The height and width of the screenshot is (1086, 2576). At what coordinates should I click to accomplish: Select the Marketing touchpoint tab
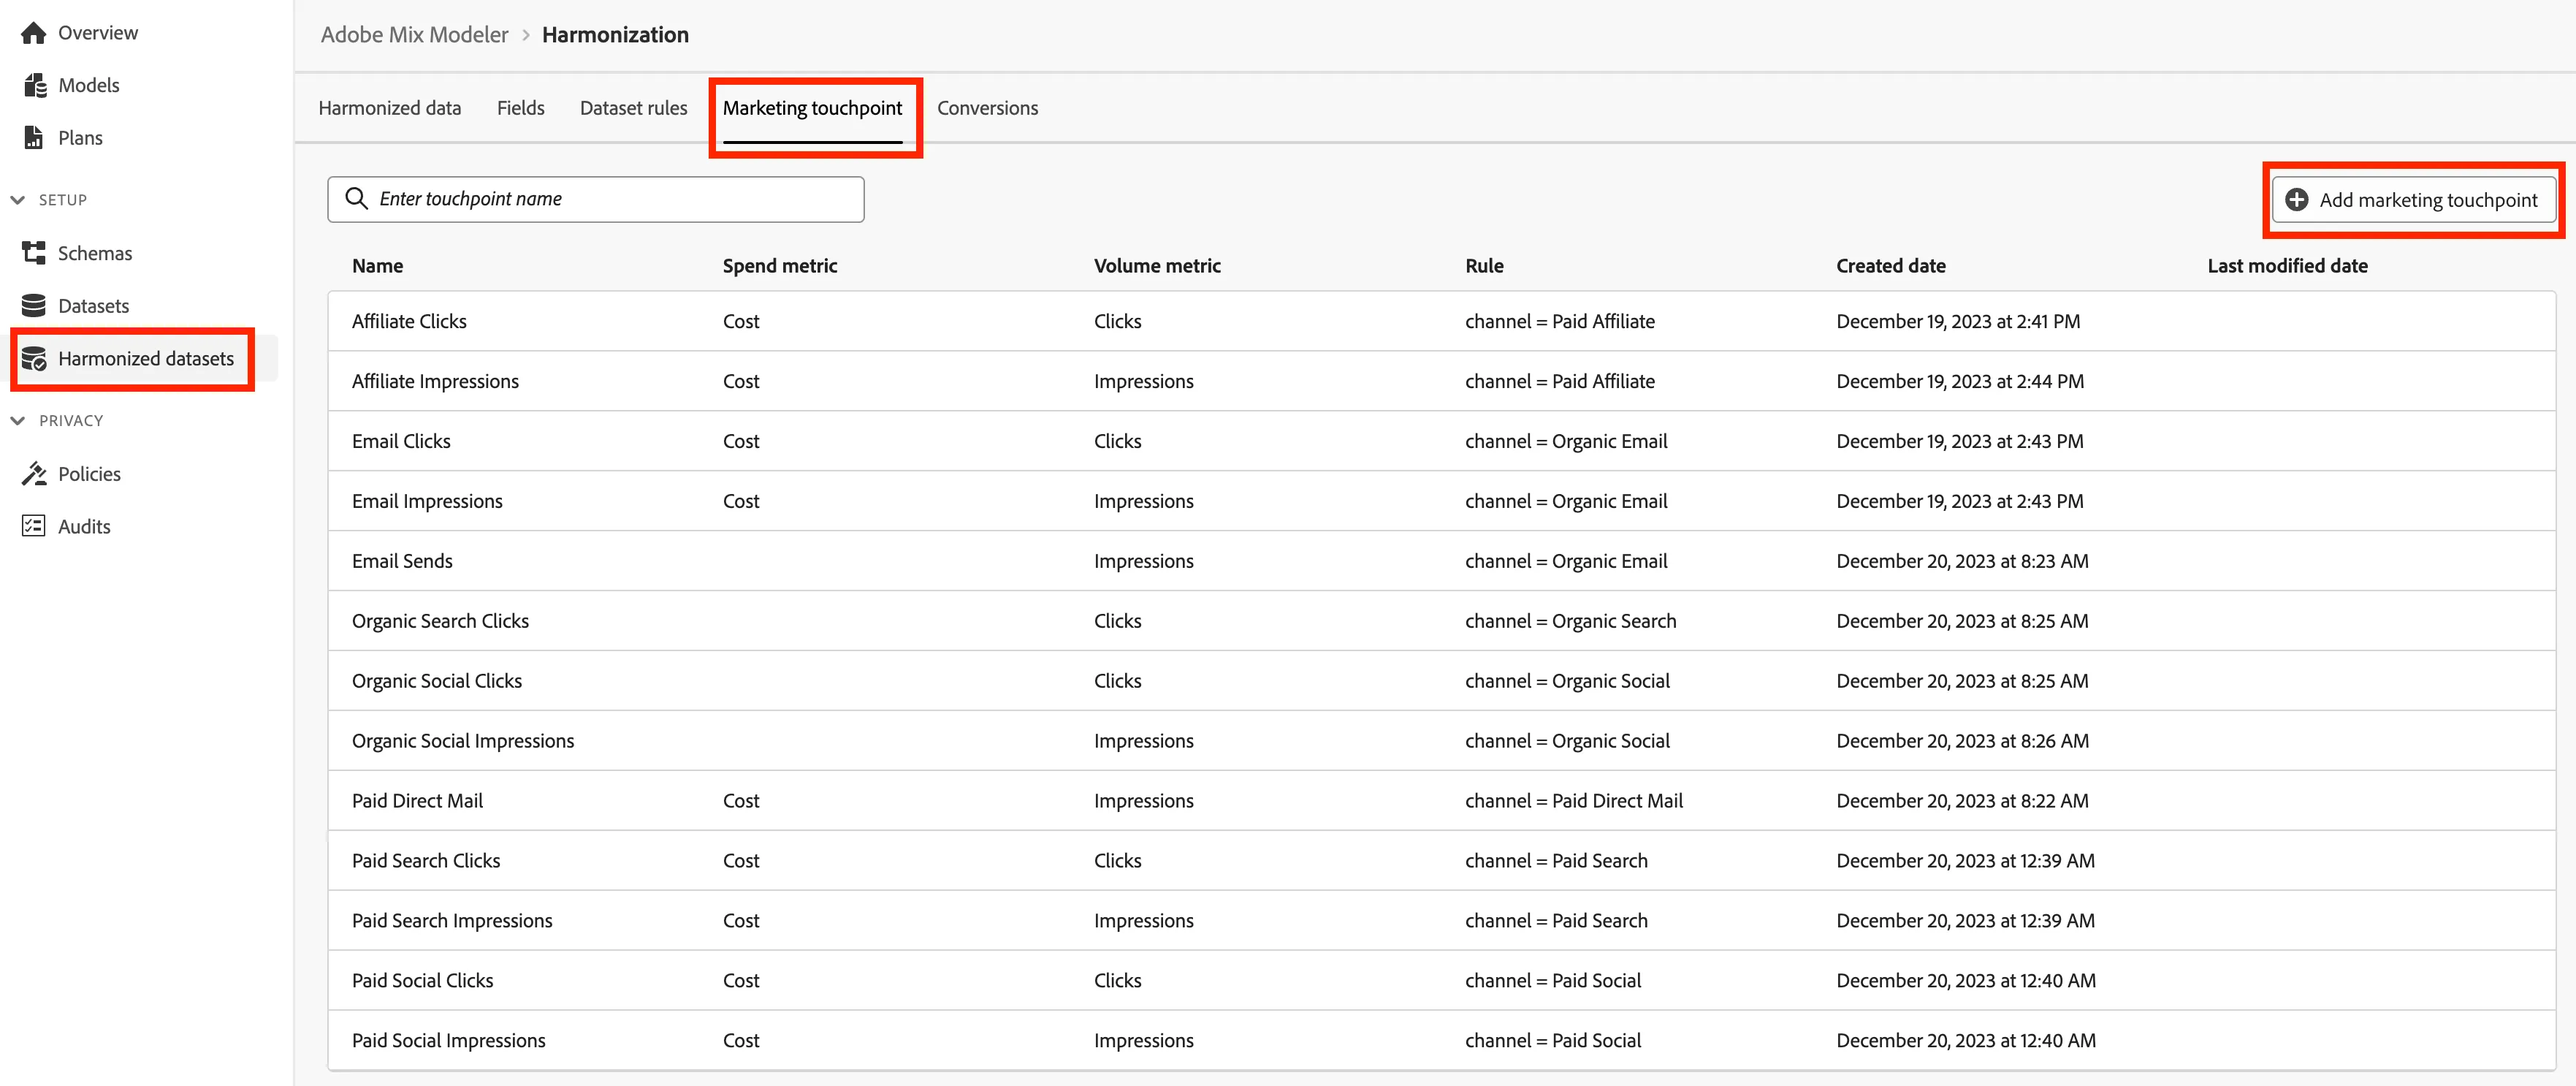812,108
